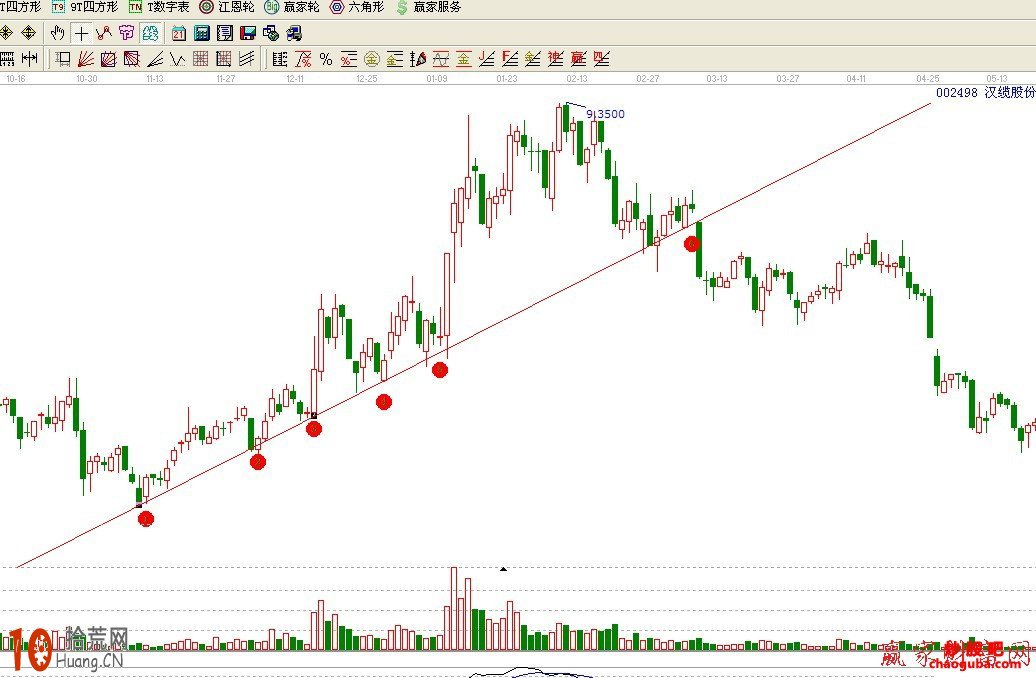1036x678 pixels.
Task: Select the red grid tool
Action: point(200,59)
